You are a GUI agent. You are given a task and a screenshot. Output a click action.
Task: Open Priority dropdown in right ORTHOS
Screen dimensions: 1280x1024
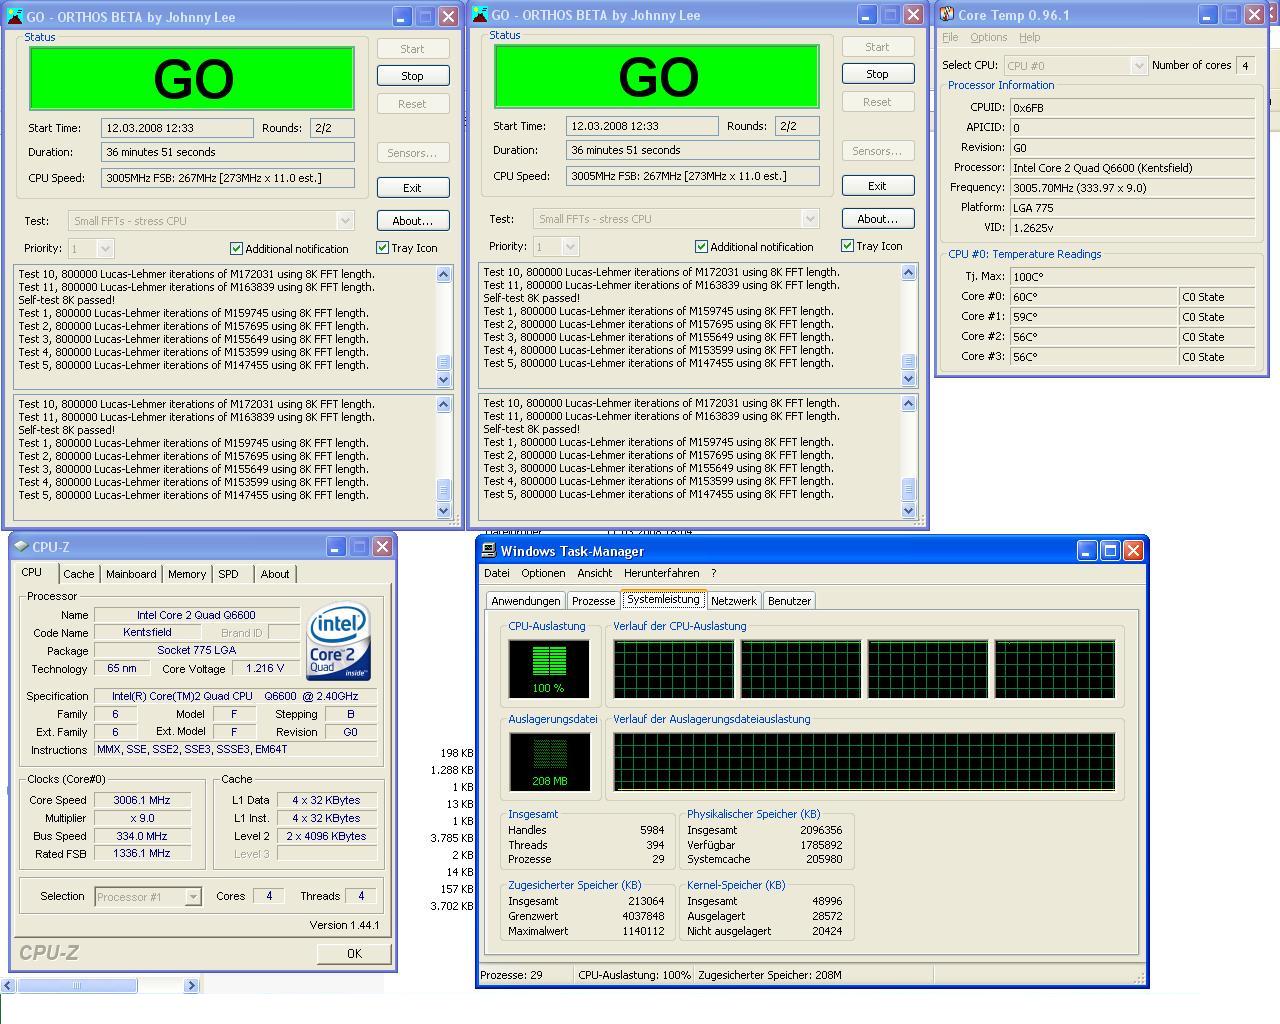click(x=570, y=246)
